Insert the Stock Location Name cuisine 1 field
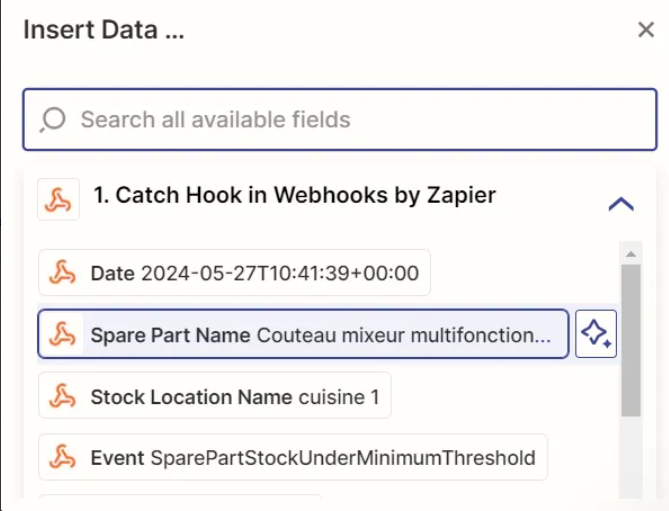The height and width of the screenshot is (511, 669). [215, 395]
